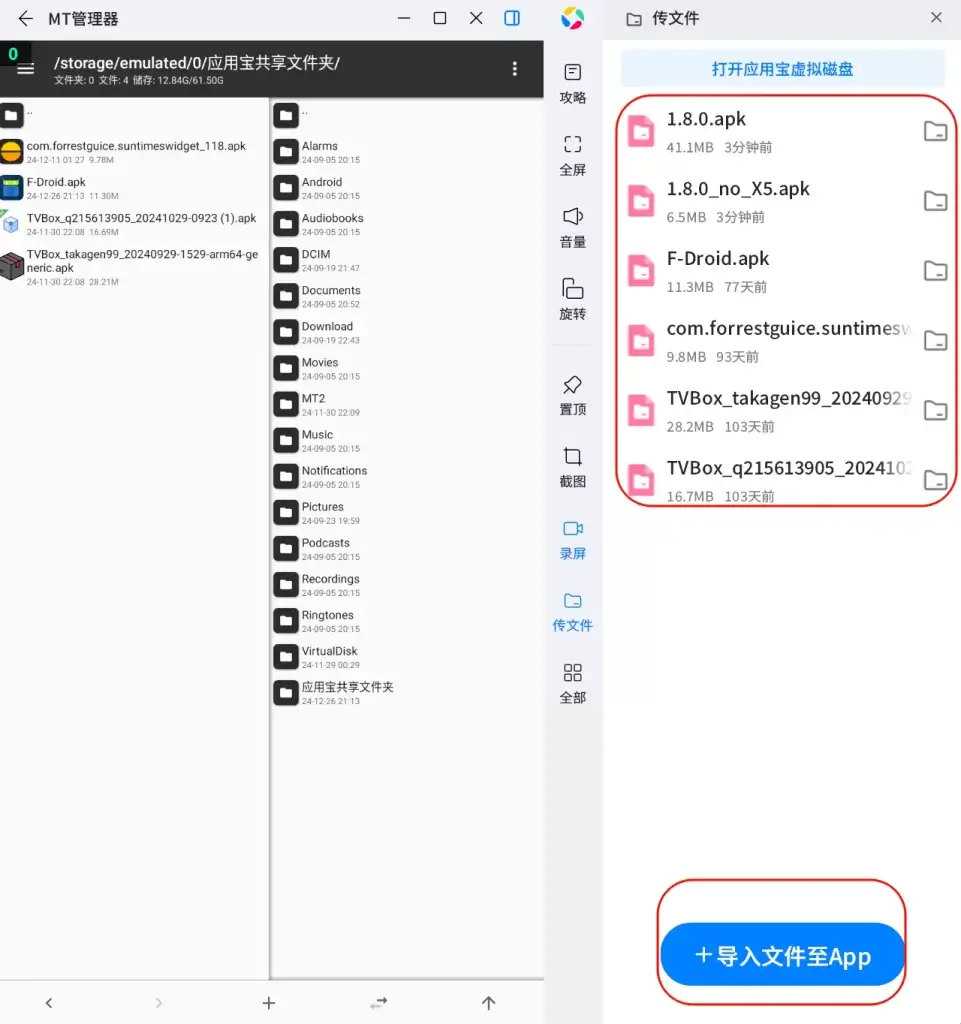961x1024 pixels.
Task: Close the 传文件 panel
Action: click(x=936, y=18)
